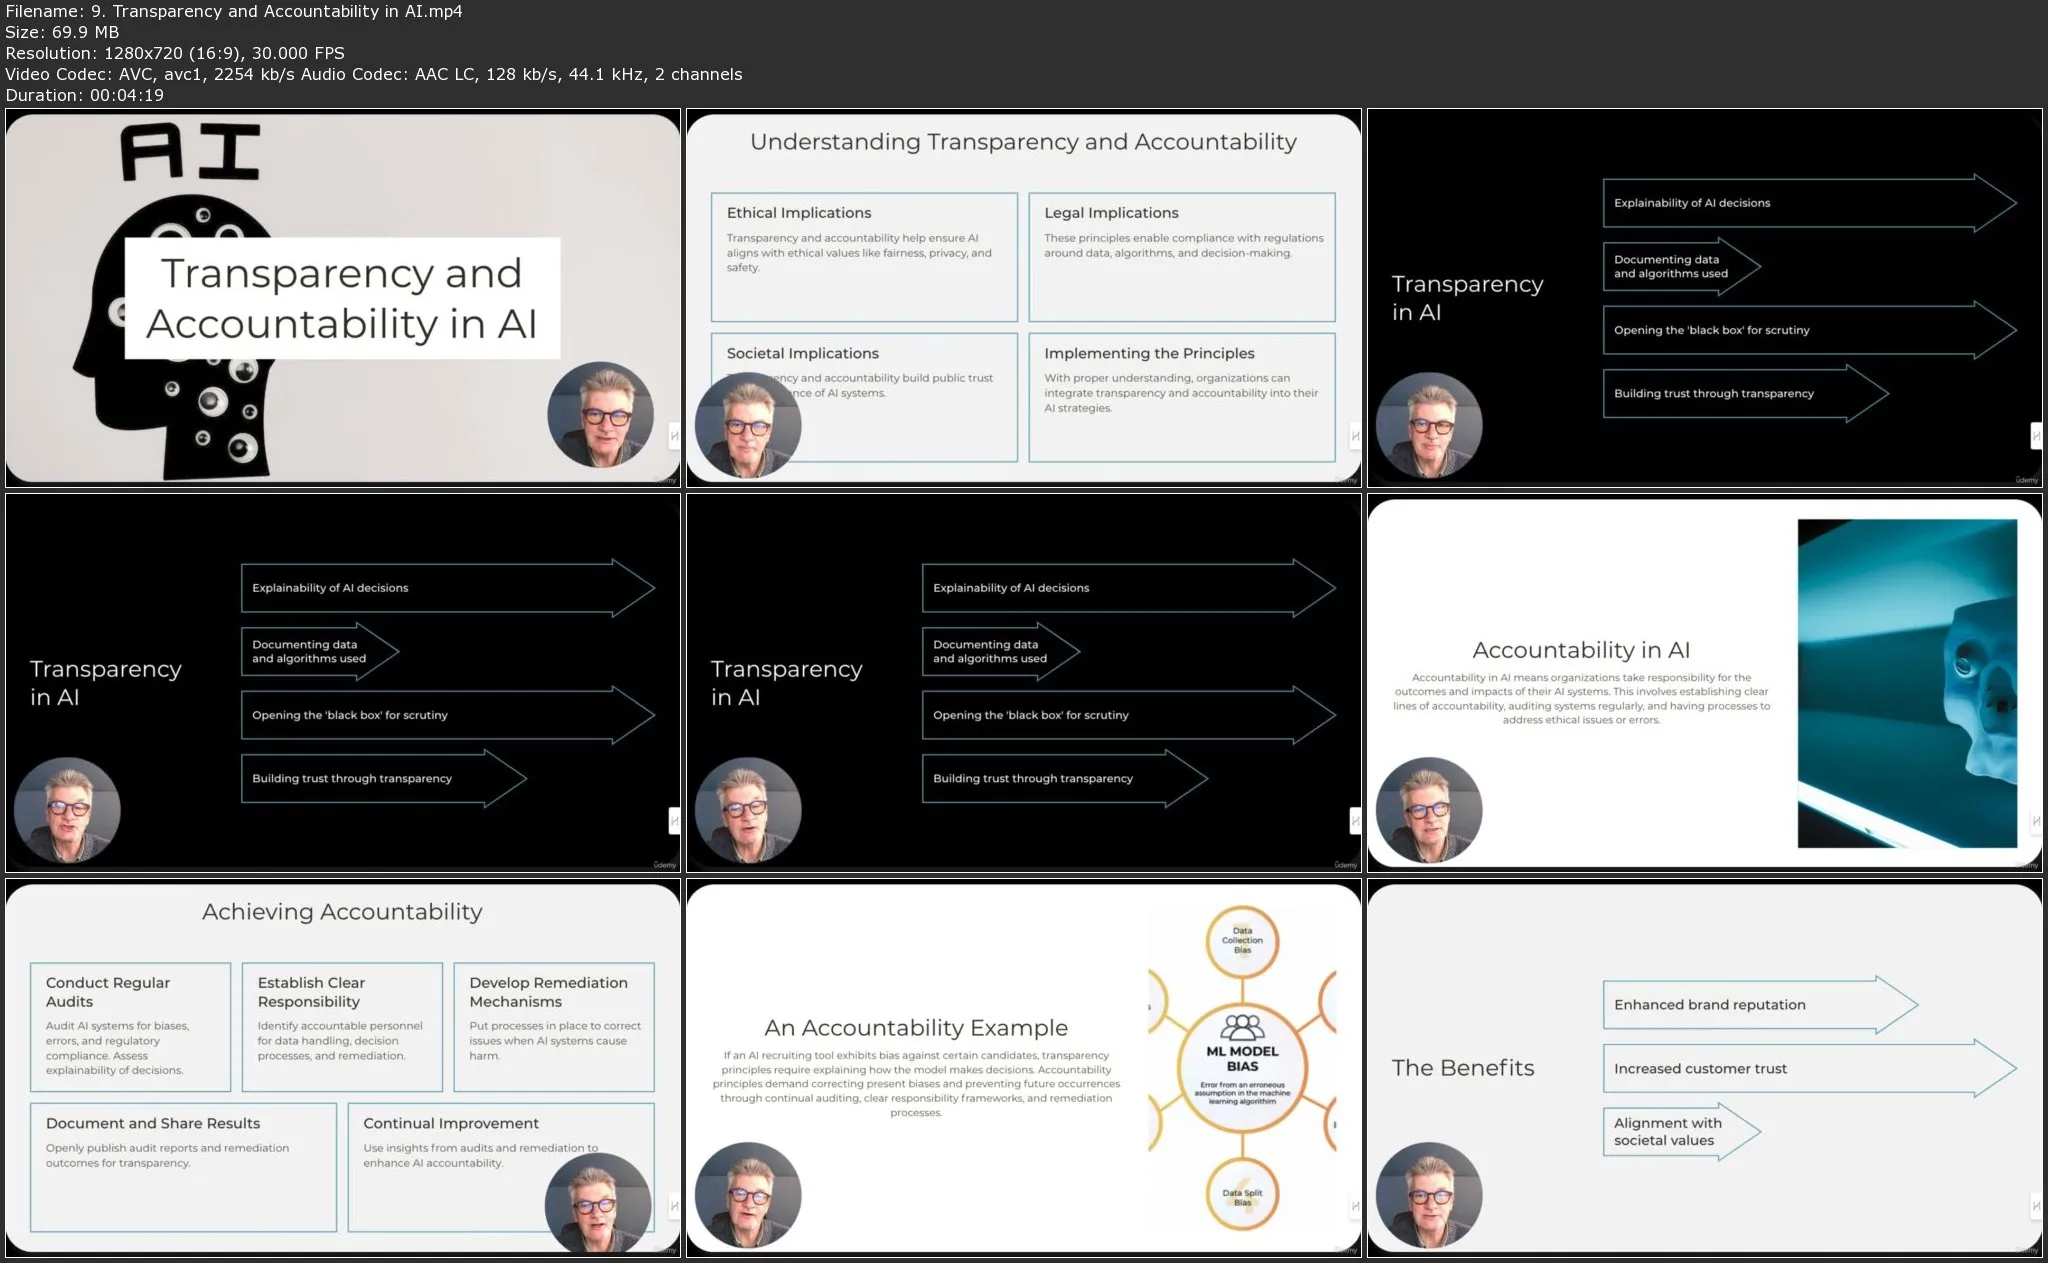Click the Conduct Regular Audits card
Image resolution: width=2048 pixels, height=1263 pixels.
pyautogui.click(x=130, y=1027)
